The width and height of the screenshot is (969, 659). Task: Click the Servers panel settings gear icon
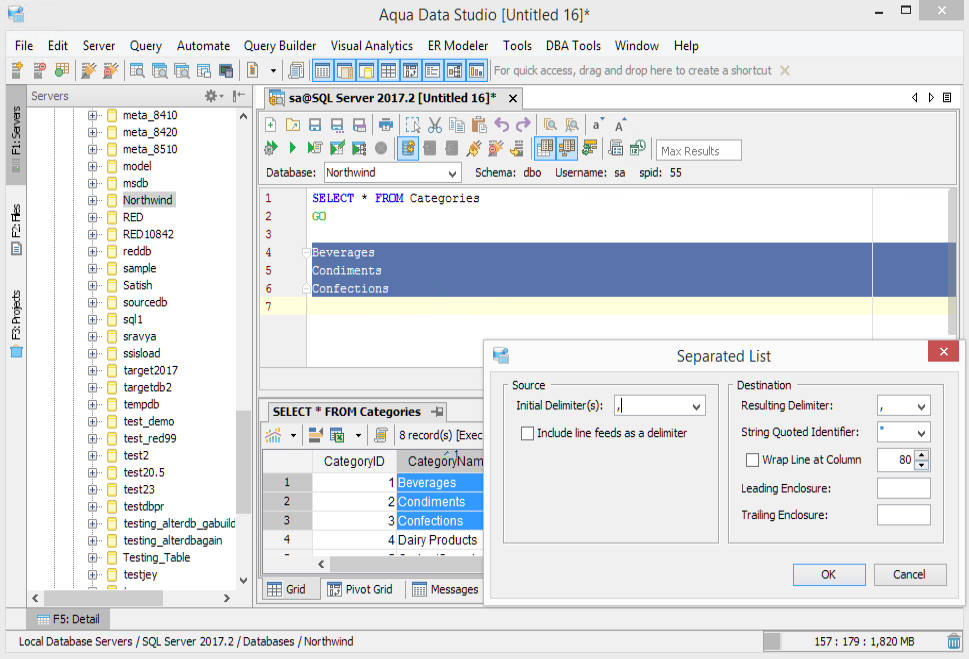pyautogui.click(x=212, y=96)
